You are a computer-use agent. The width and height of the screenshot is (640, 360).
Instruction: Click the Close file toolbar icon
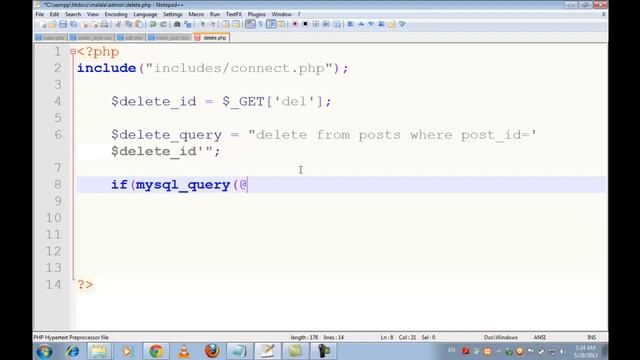85,24
